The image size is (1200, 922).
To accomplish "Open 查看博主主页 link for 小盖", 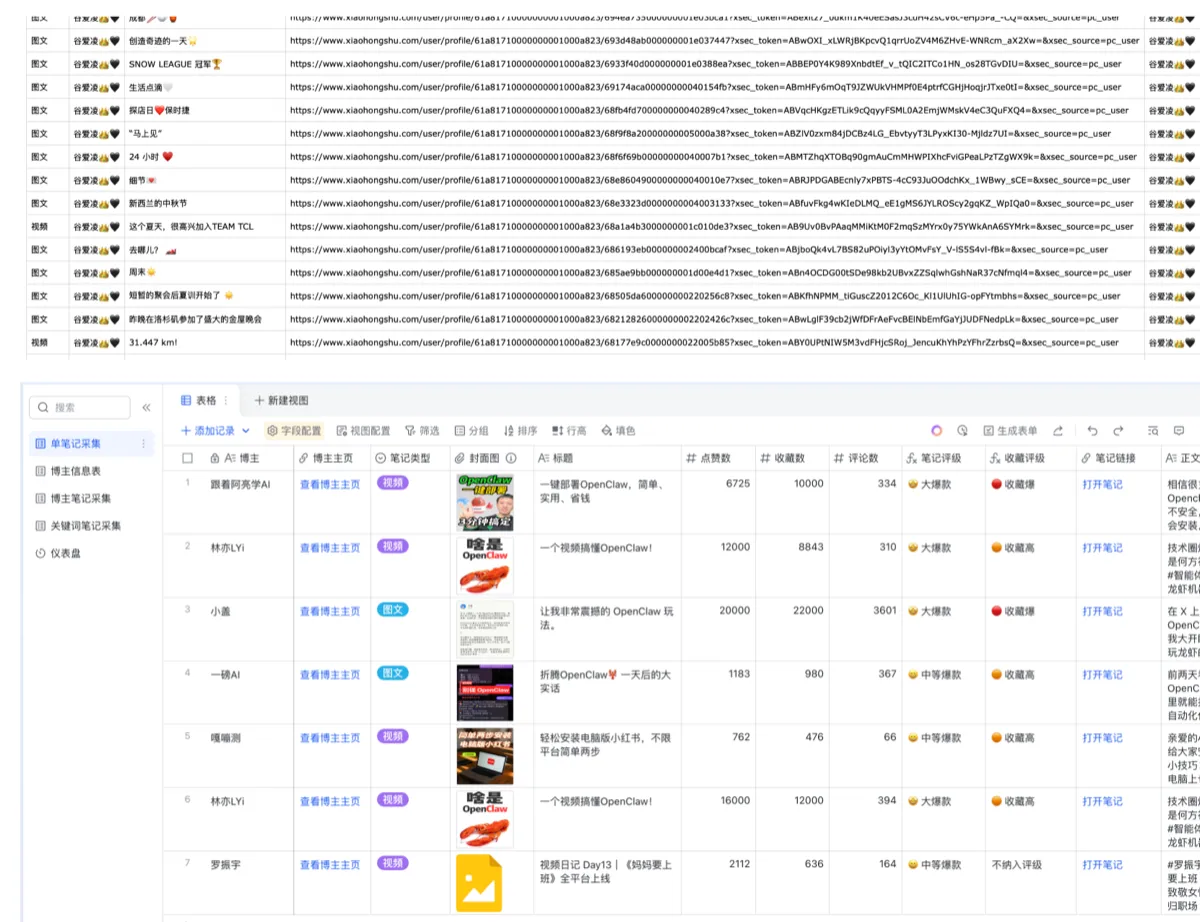I will [x=330, y=611].
